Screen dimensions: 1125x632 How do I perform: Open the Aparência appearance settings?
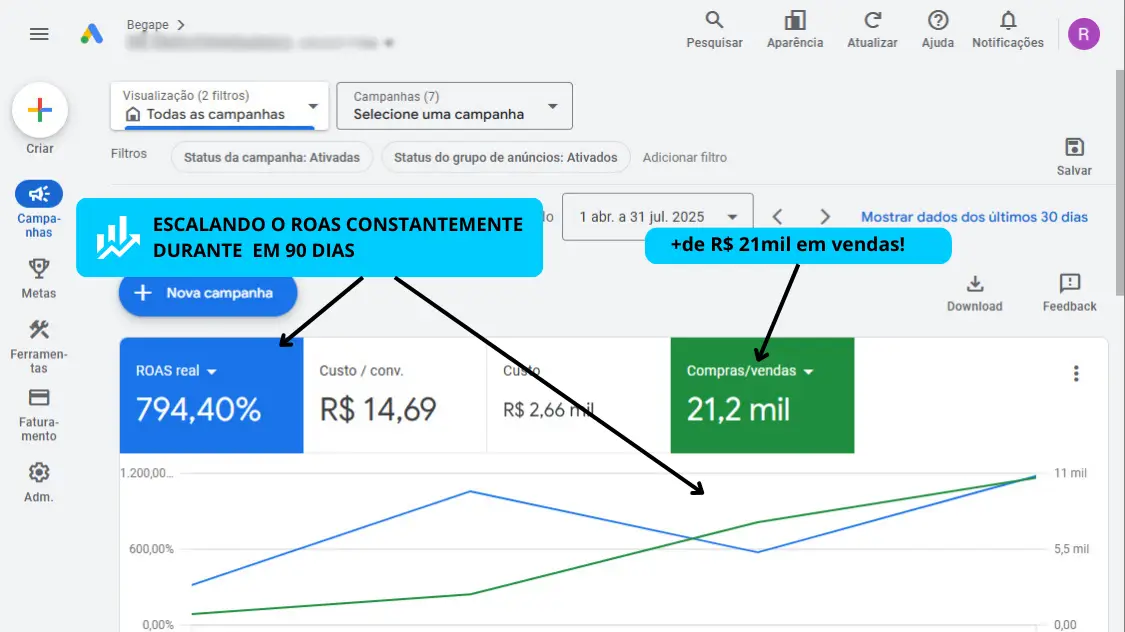coord(795,21)
